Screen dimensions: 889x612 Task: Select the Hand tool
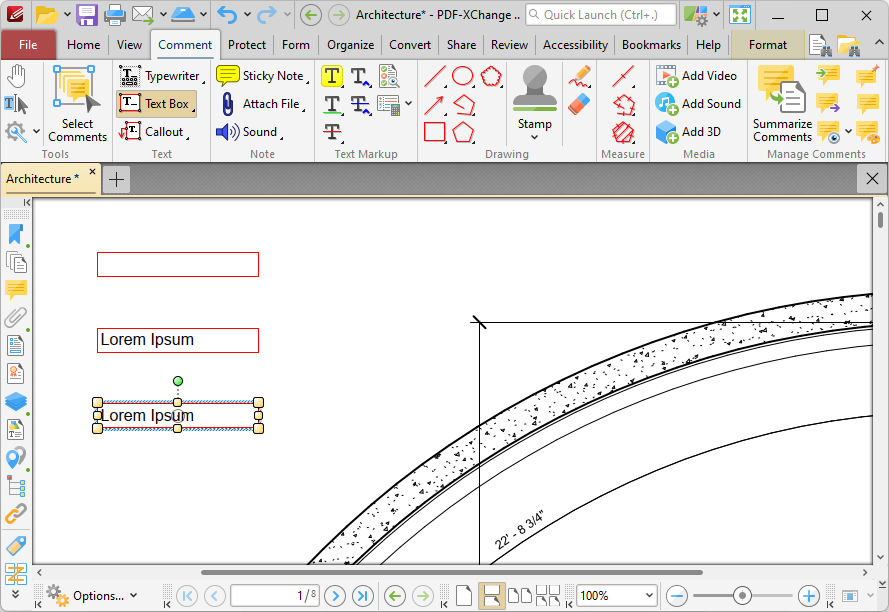[16, 76]
